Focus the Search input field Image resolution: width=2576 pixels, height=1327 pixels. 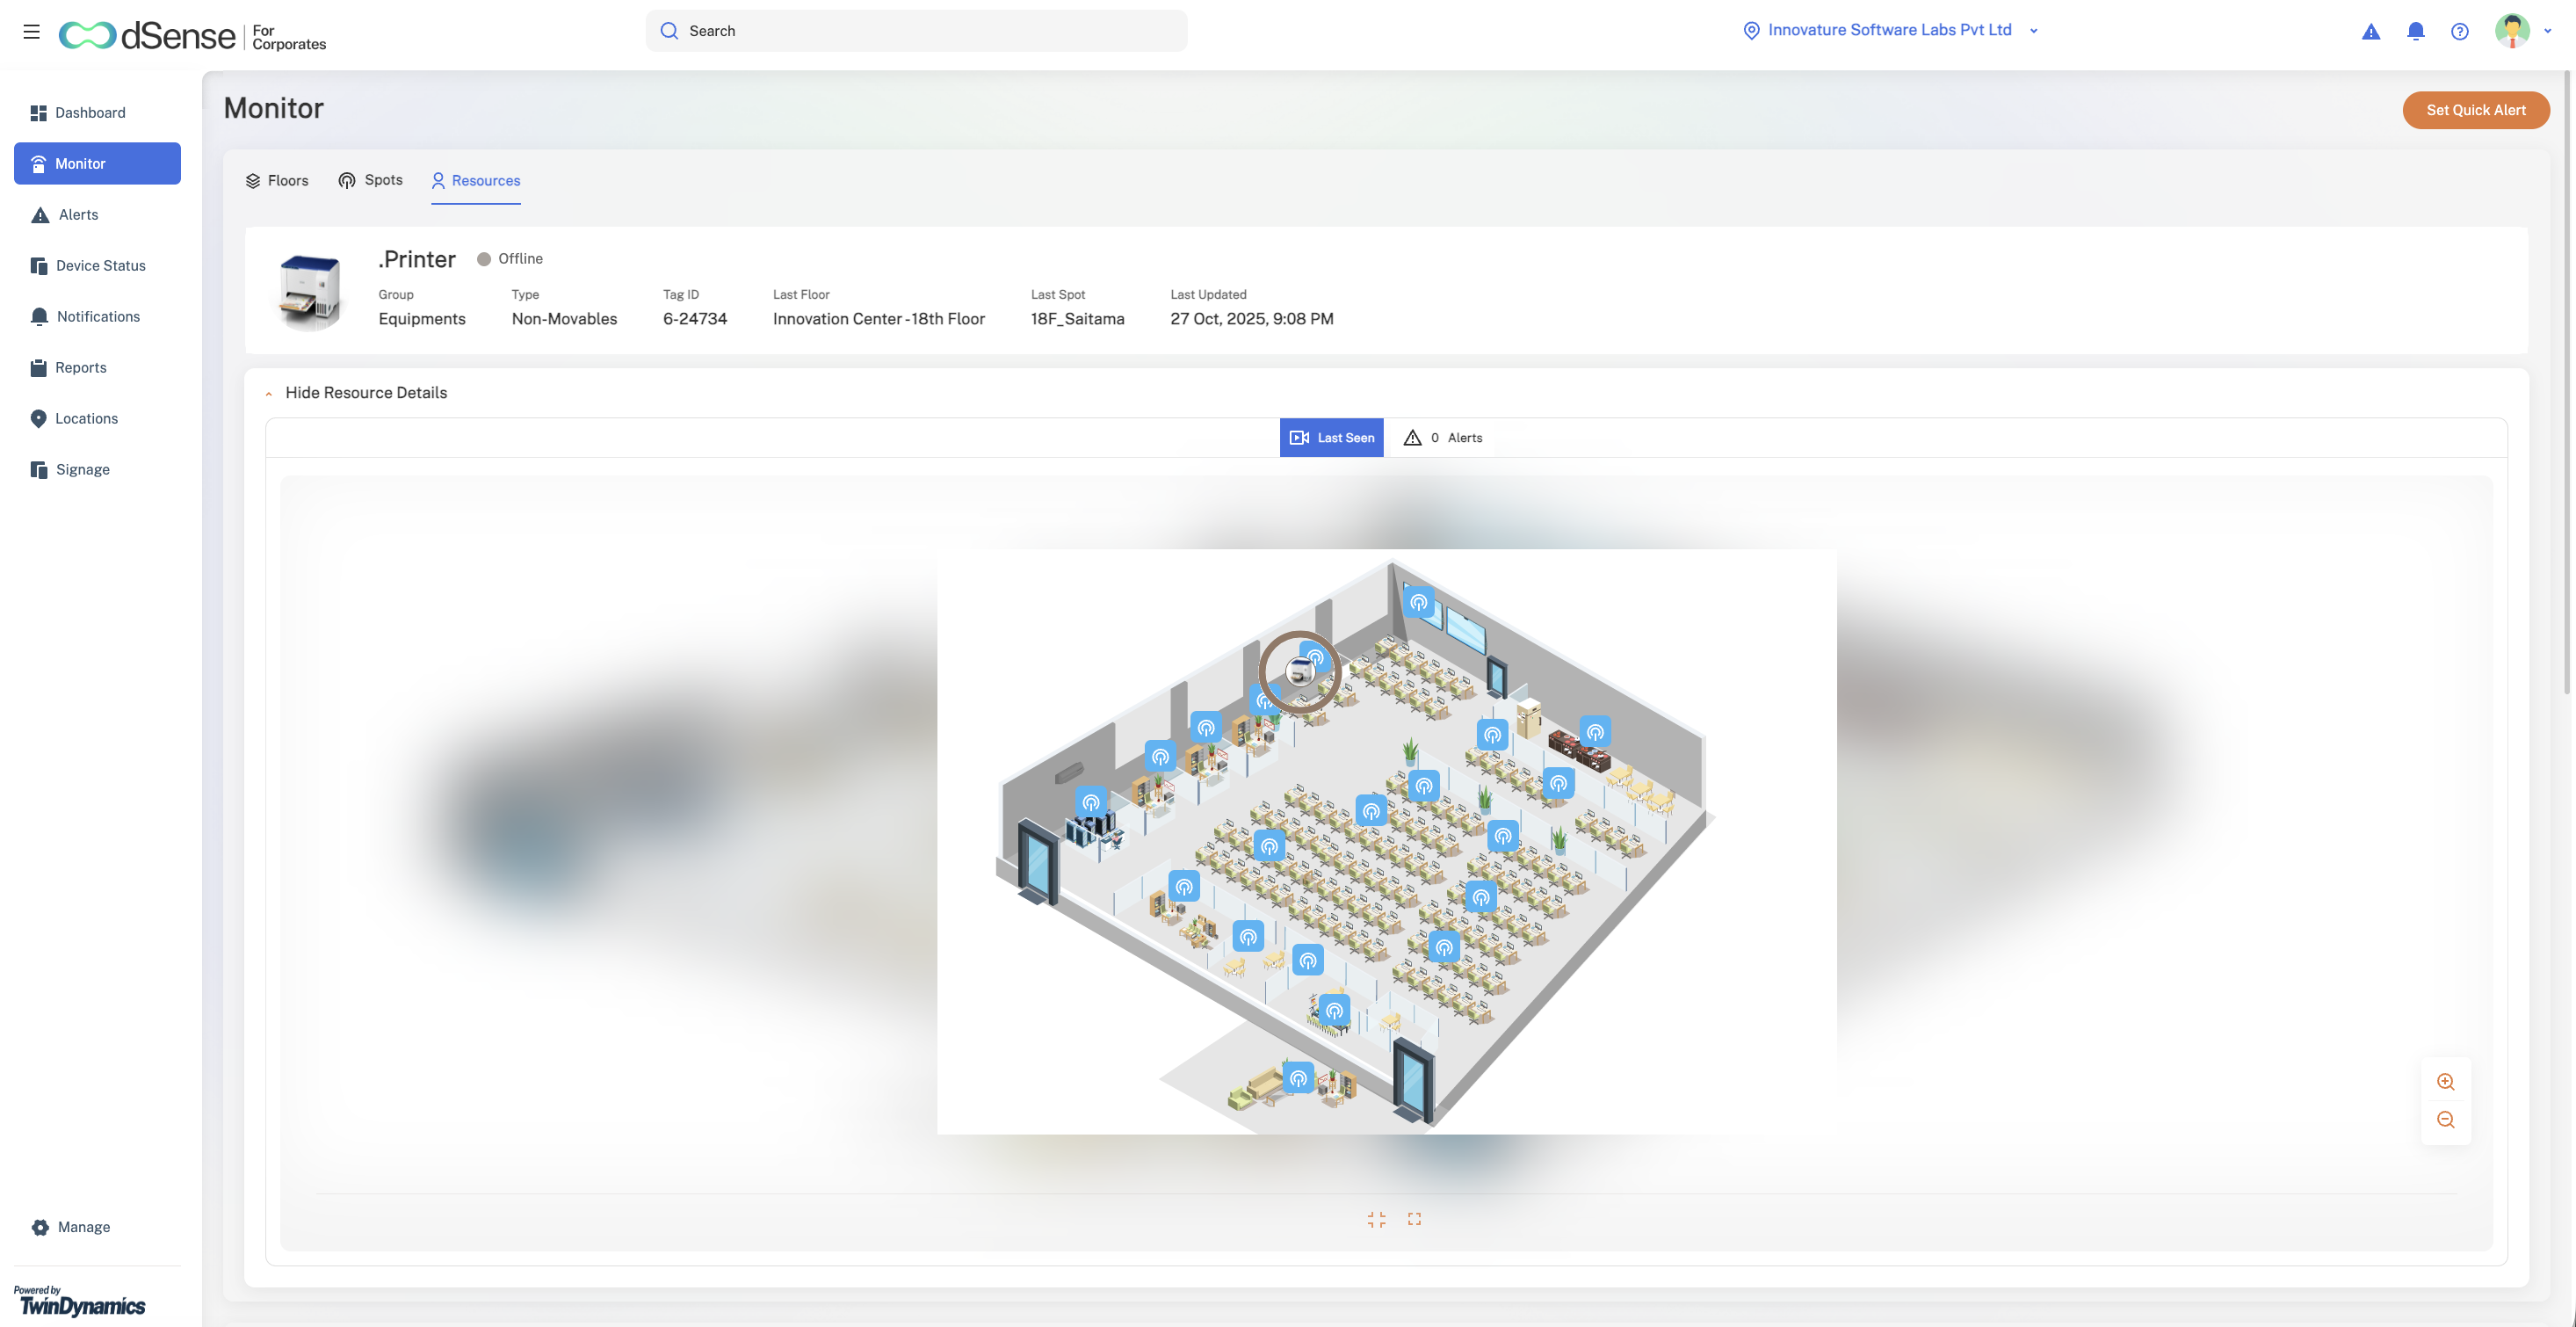[x=916, y=31]
